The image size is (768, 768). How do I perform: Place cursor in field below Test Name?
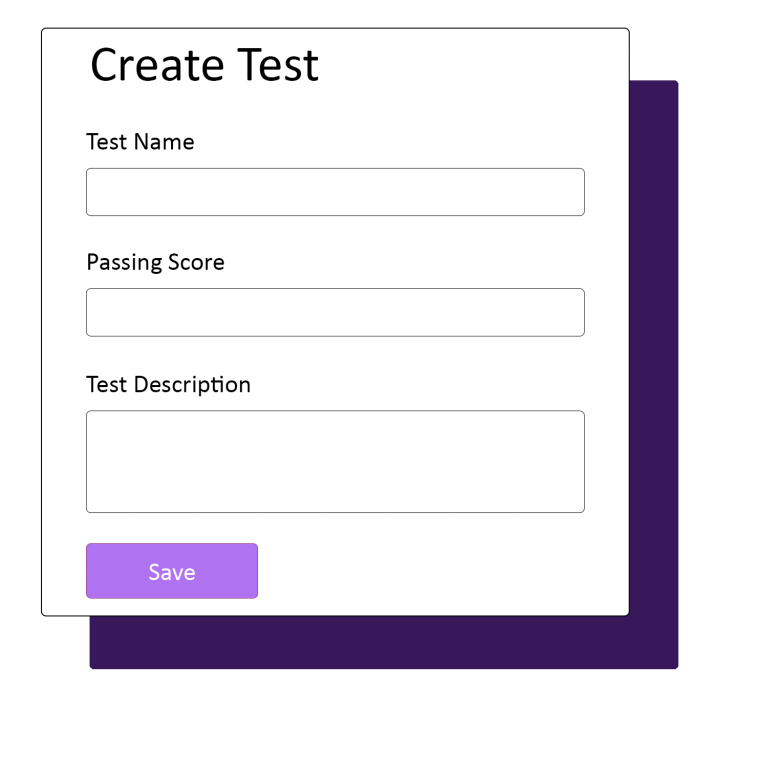[335, 192]
